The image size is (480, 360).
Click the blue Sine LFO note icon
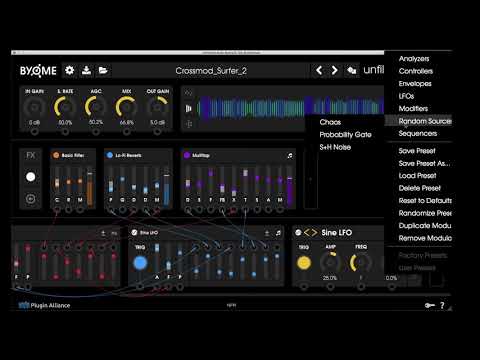coord(278,233)
